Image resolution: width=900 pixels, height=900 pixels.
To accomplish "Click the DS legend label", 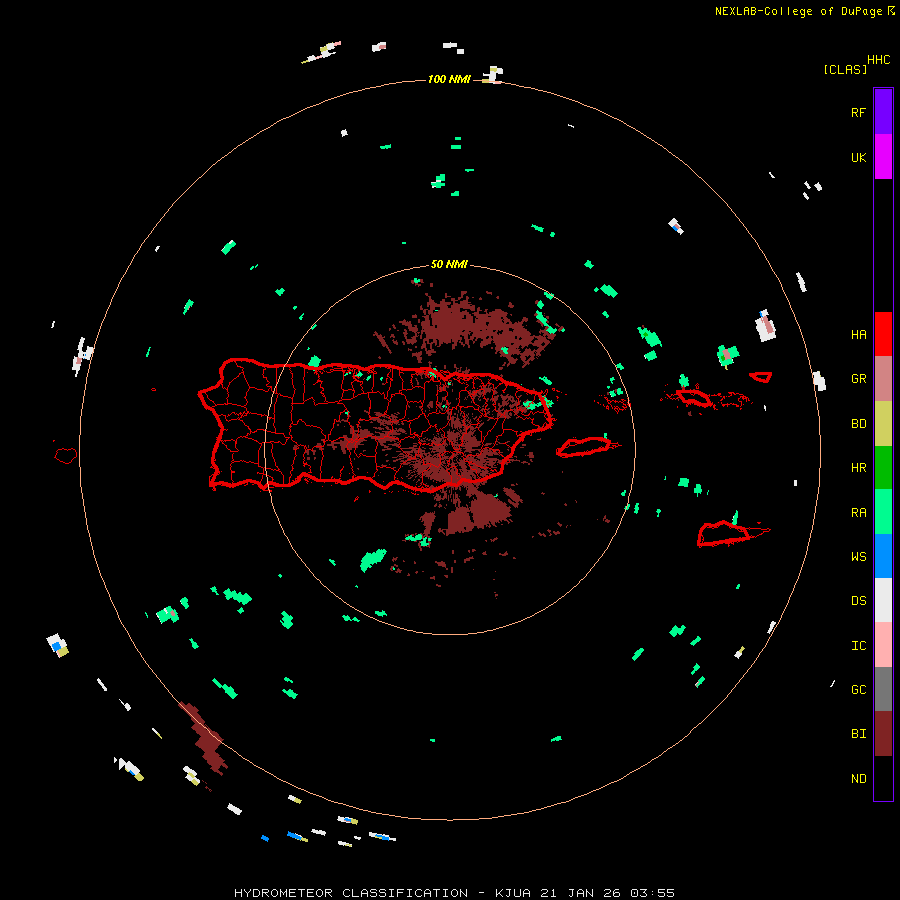I will (x=858, y=601).
